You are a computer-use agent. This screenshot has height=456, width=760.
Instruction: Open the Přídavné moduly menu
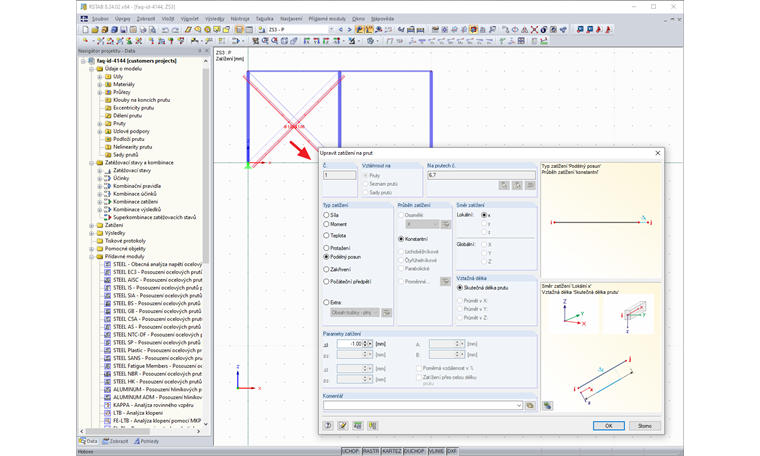pyautogui.click(x=327, y=19)
